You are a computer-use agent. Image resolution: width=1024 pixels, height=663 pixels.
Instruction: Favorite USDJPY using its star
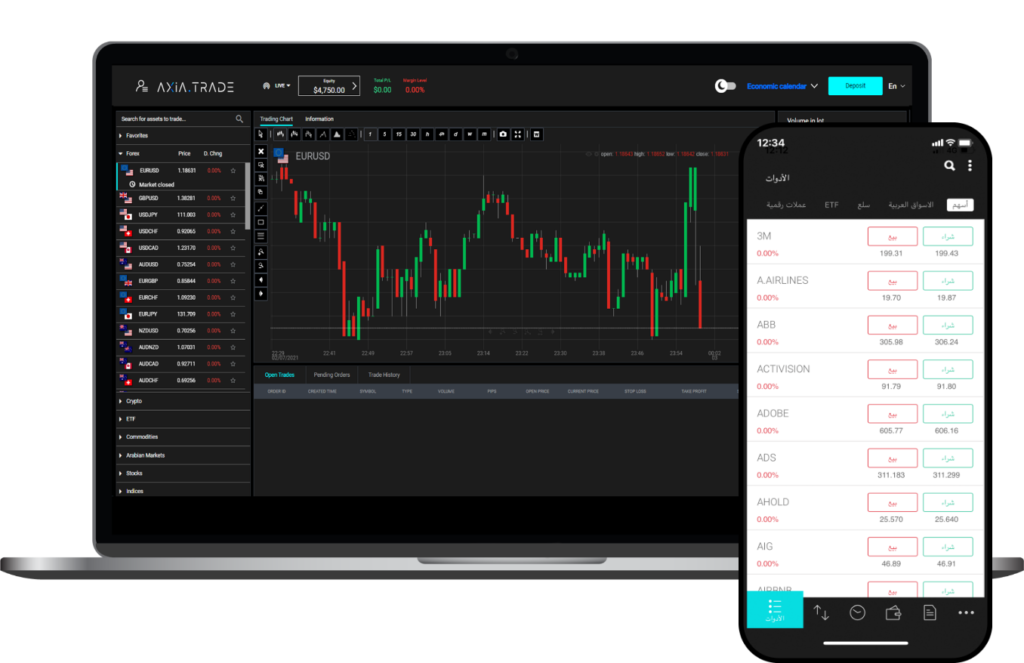233,215
